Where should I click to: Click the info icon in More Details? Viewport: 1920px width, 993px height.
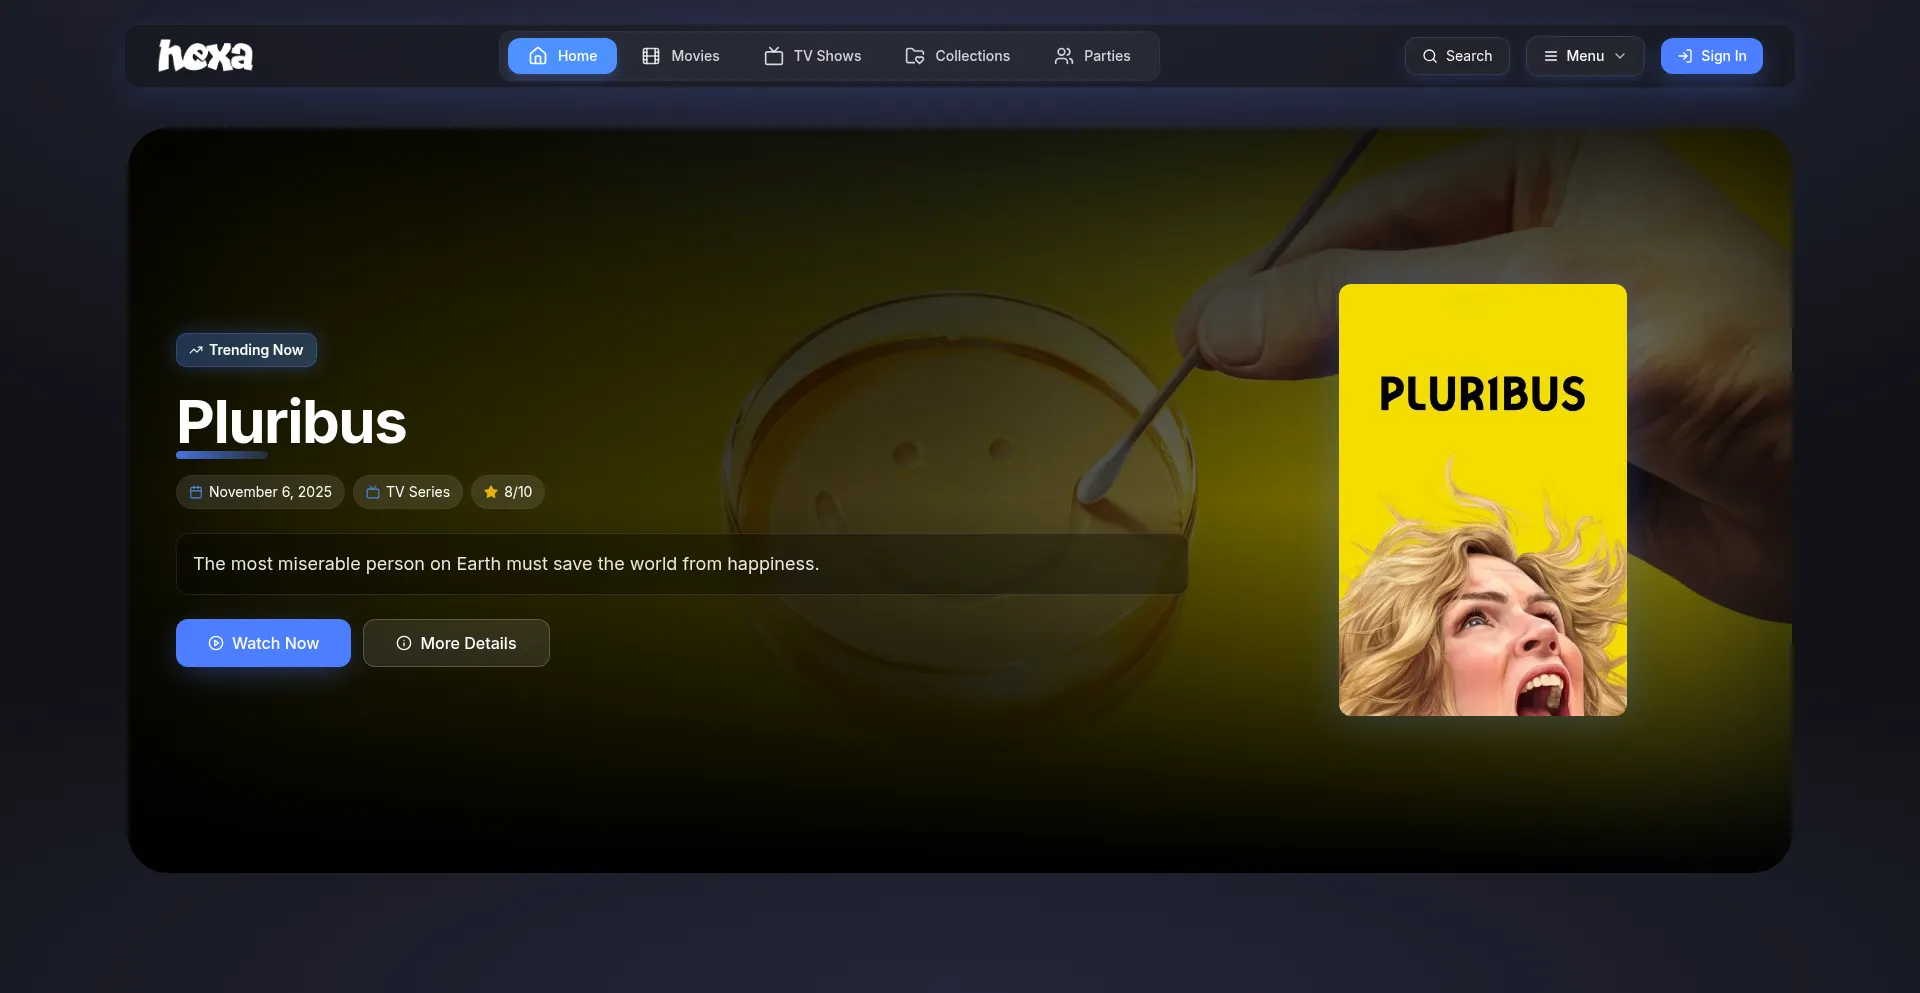tap(404, 643)
